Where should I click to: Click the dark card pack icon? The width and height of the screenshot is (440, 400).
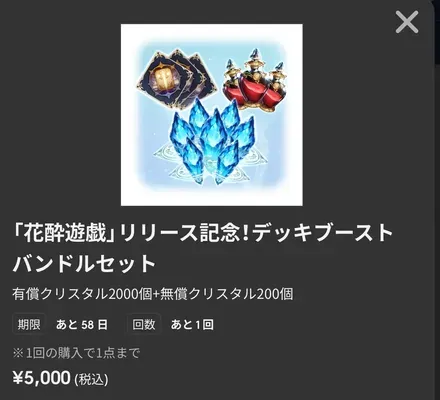coord(177,78)
